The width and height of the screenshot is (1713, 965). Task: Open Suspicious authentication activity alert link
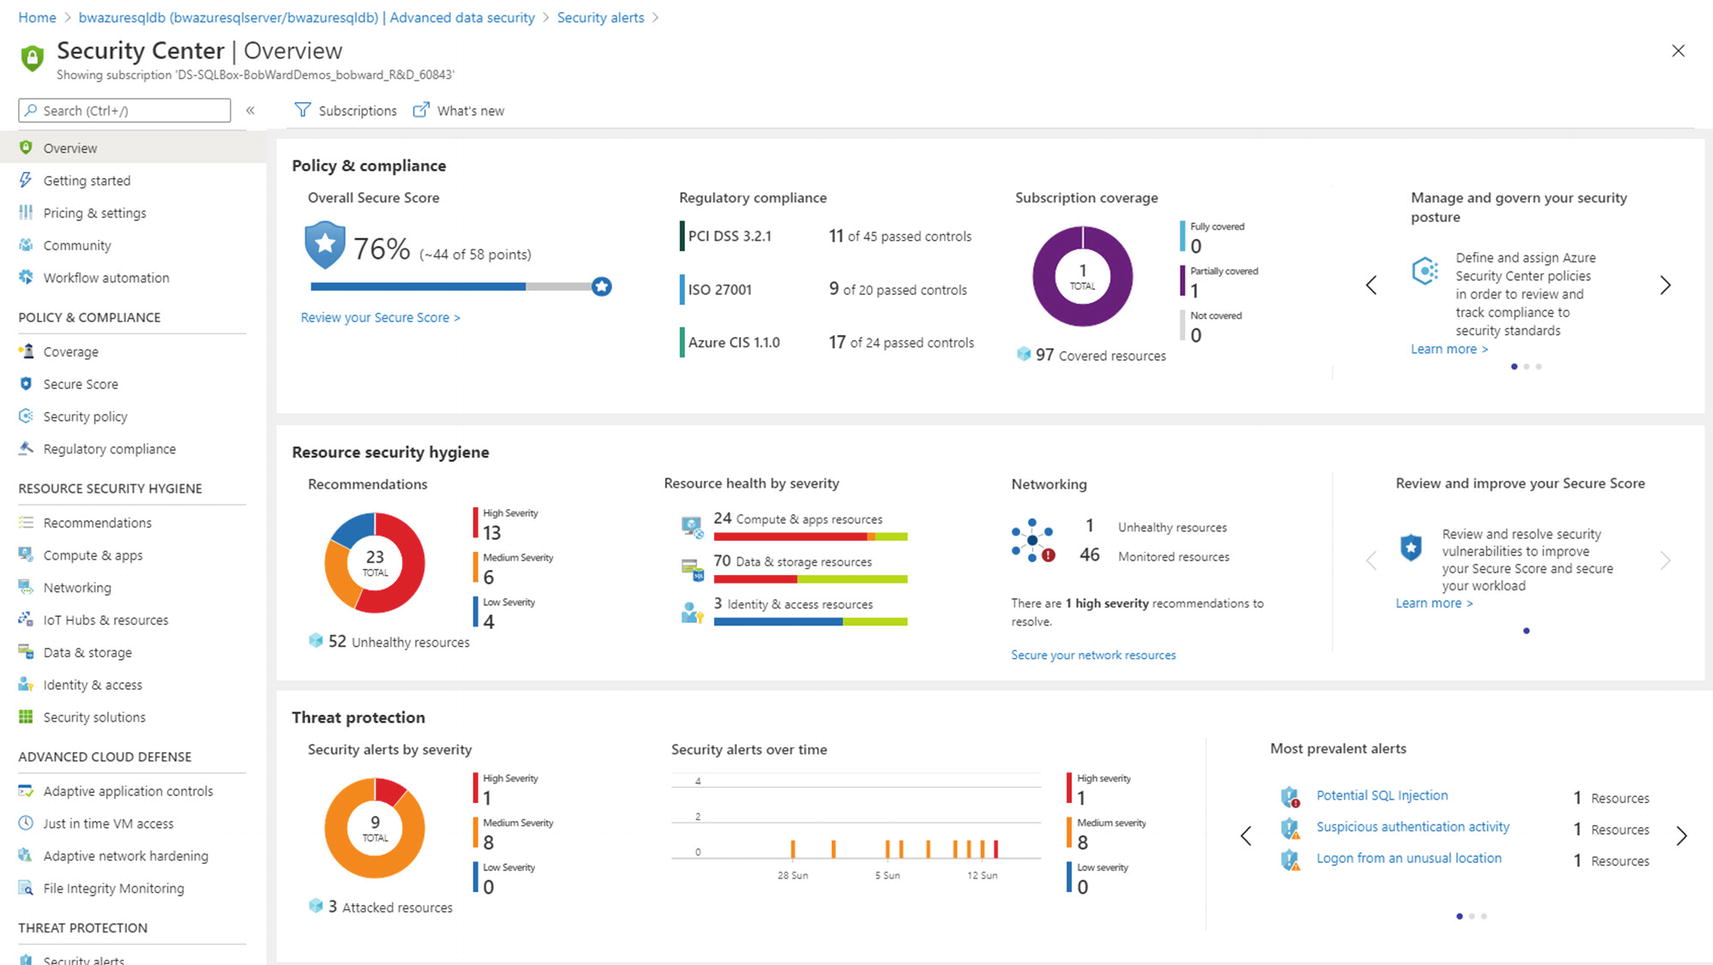pyautogui.click(x=1413, y=827)
